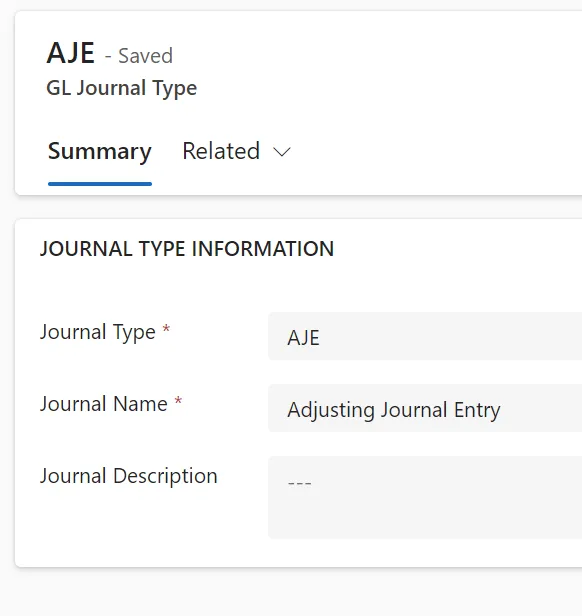Select the JOURNAL TYPE INFORMATION section header
The height and width of the screenshot is (616, 582).
point(187,249)
